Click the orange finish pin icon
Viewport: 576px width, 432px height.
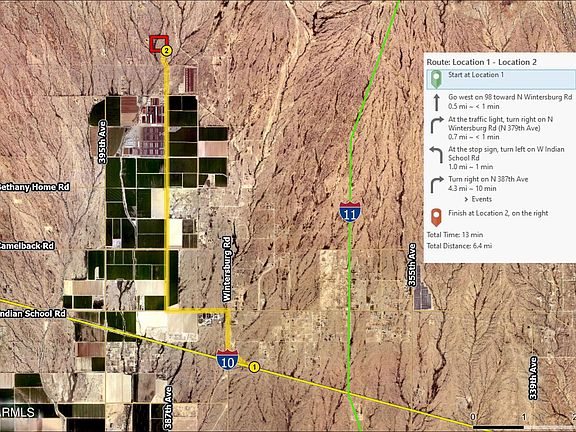[436, 217]
